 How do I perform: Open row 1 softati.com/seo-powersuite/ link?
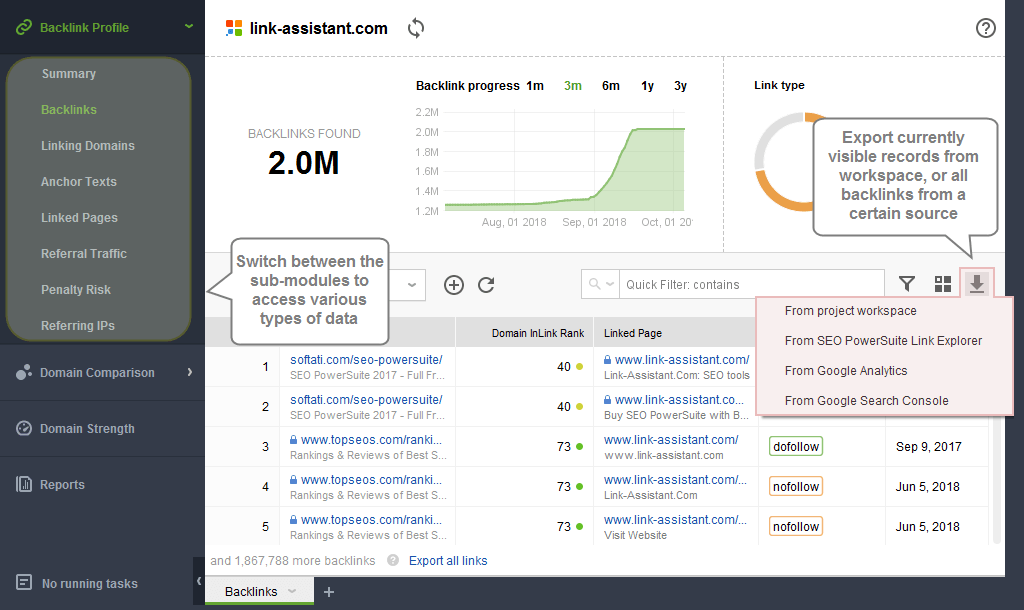[366, 360]
